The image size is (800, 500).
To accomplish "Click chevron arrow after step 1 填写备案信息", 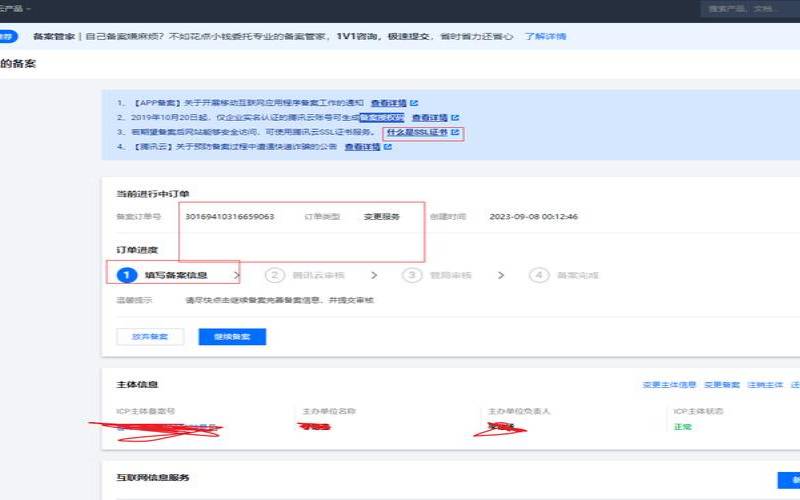I will click(236, 275).
